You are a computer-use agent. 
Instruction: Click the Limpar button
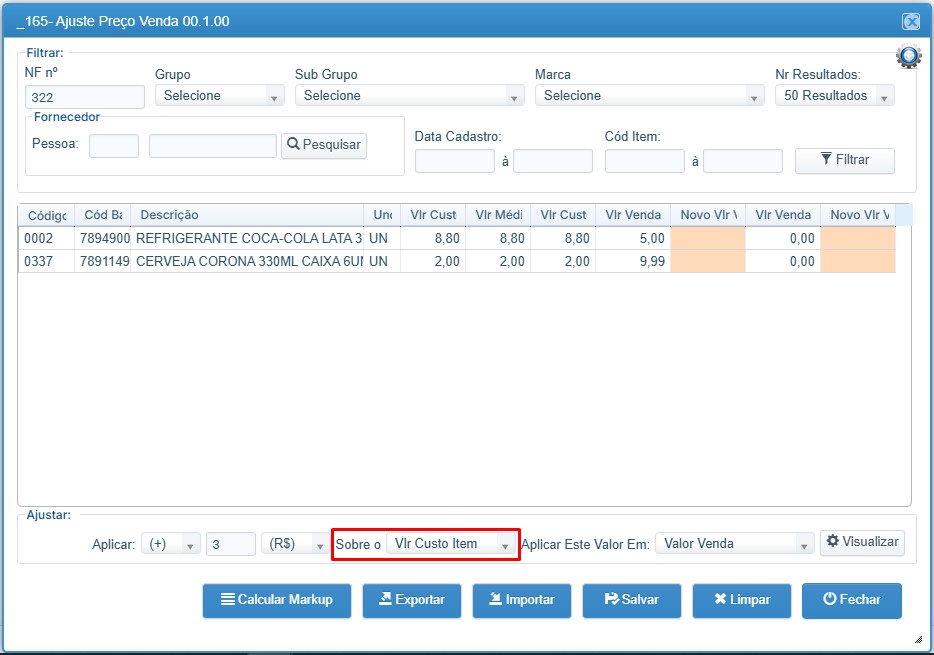tap(742, 600)
